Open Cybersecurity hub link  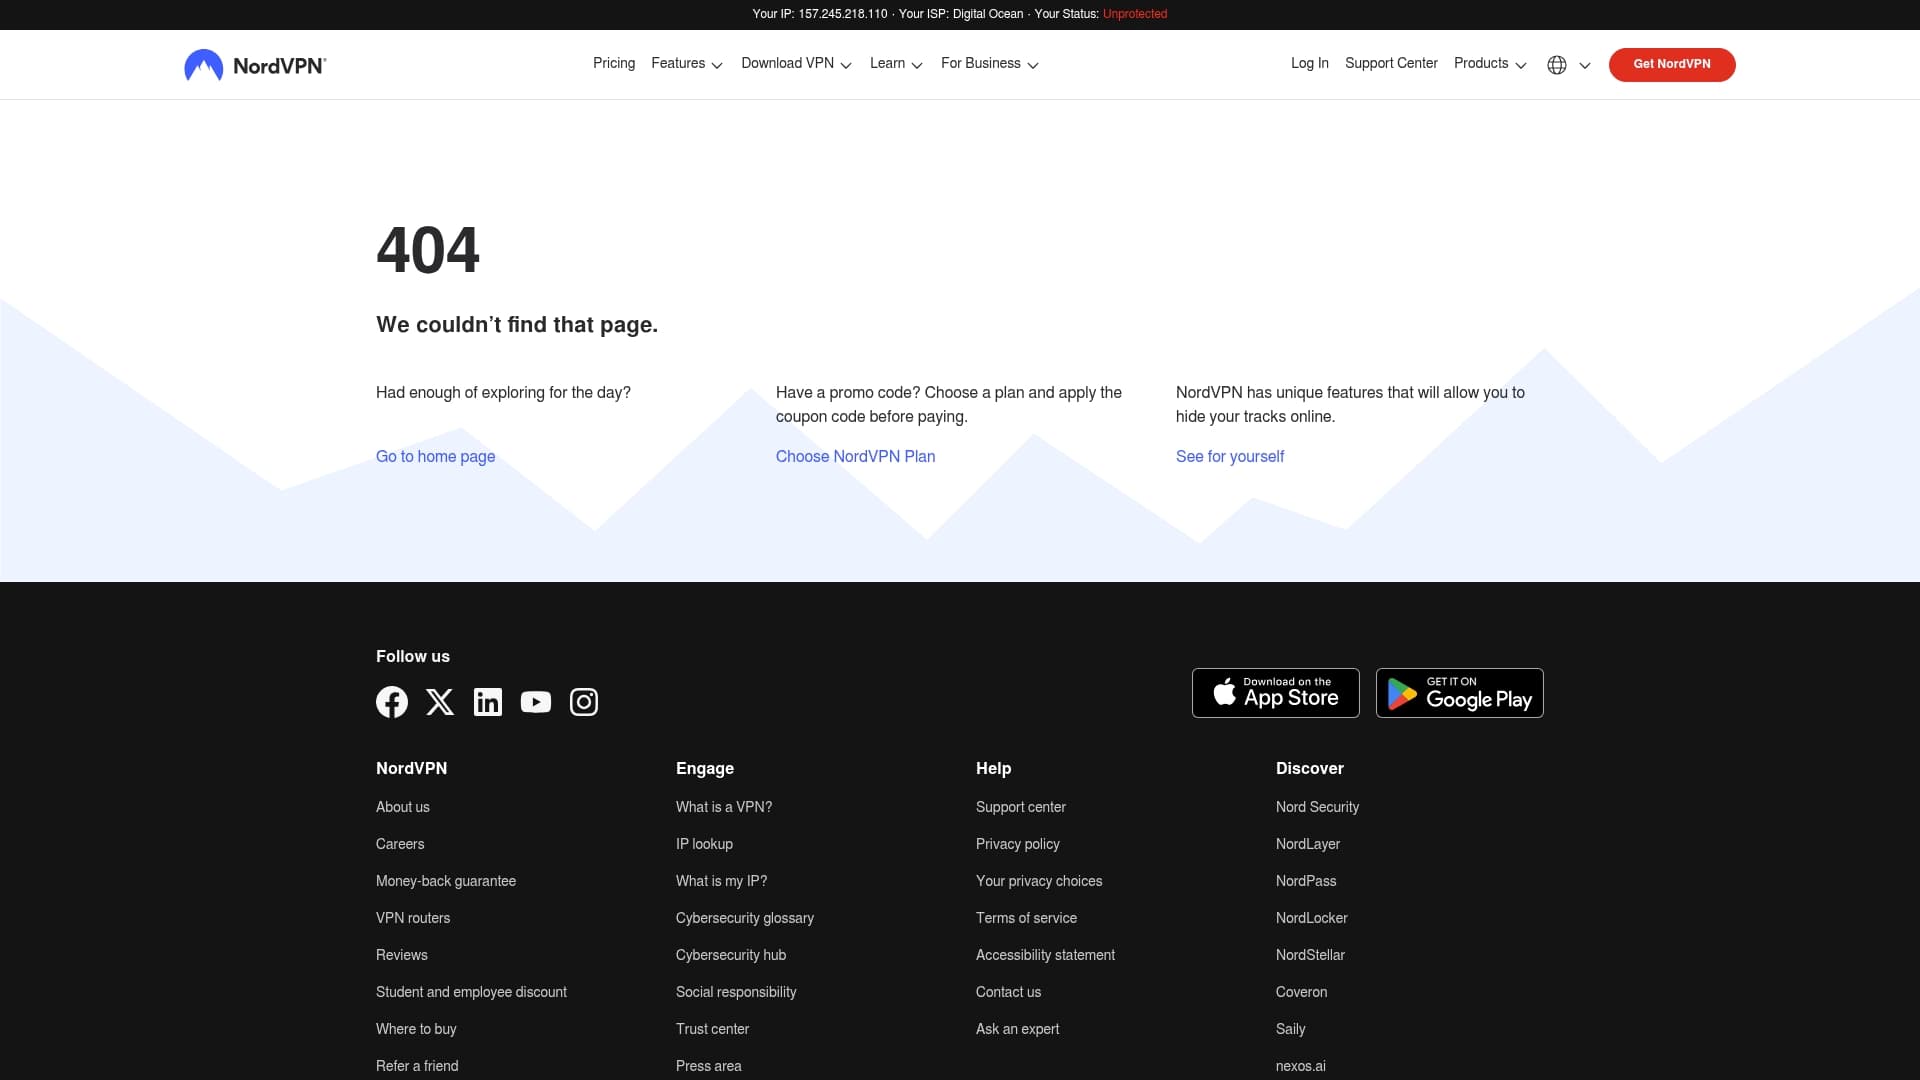[731, 955]
